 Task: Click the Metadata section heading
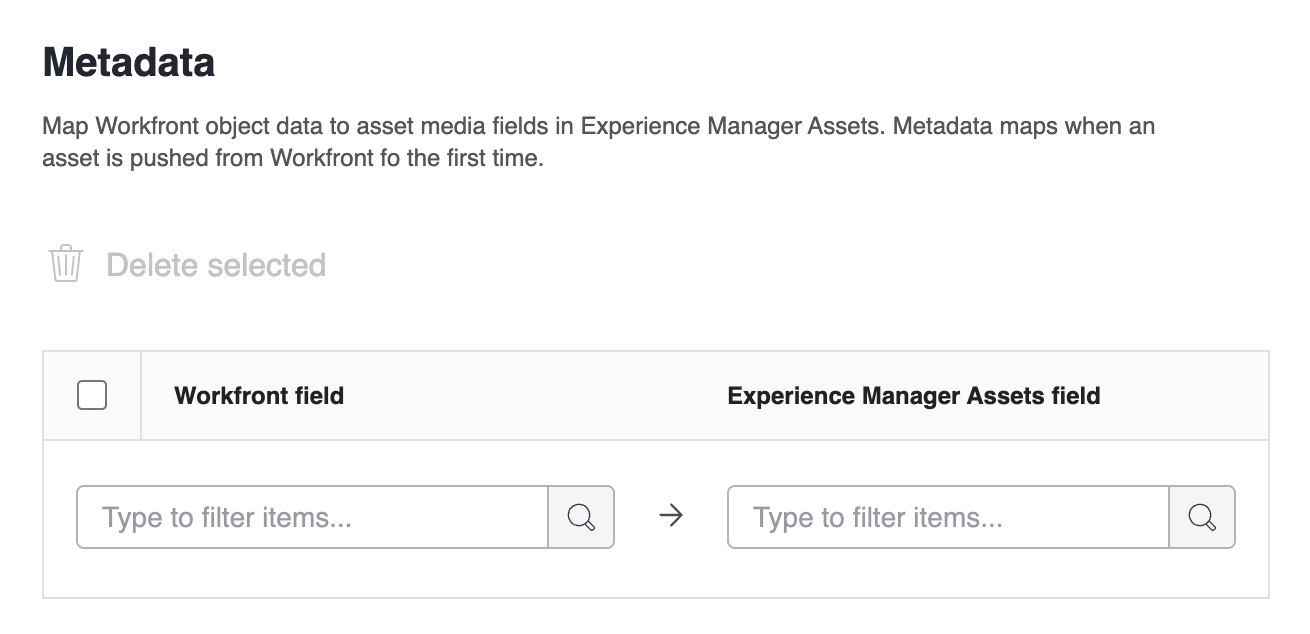[128, 63]
